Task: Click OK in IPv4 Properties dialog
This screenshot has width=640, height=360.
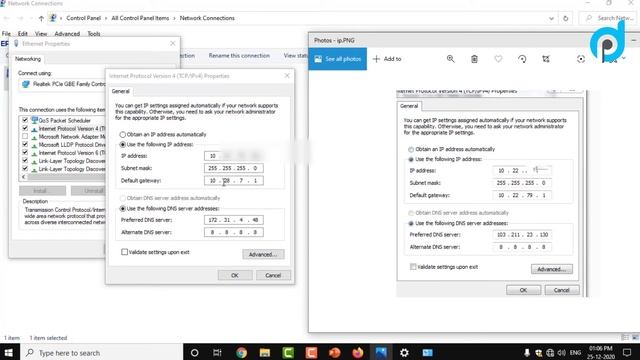Action: [x=235, y=275]
